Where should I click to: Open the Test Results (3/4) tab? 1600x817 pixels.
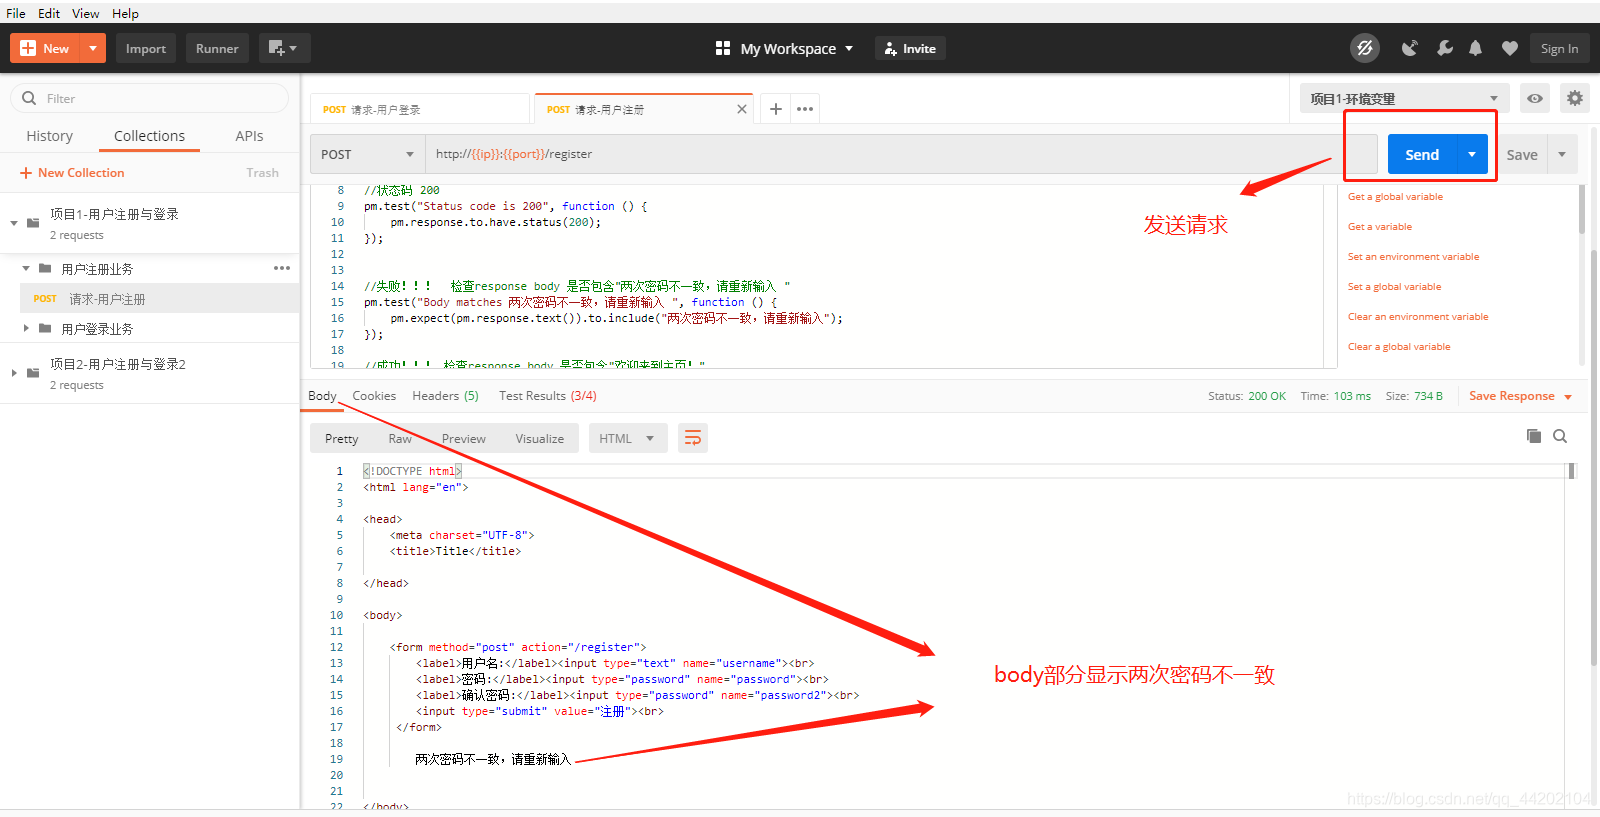(548, 396)
